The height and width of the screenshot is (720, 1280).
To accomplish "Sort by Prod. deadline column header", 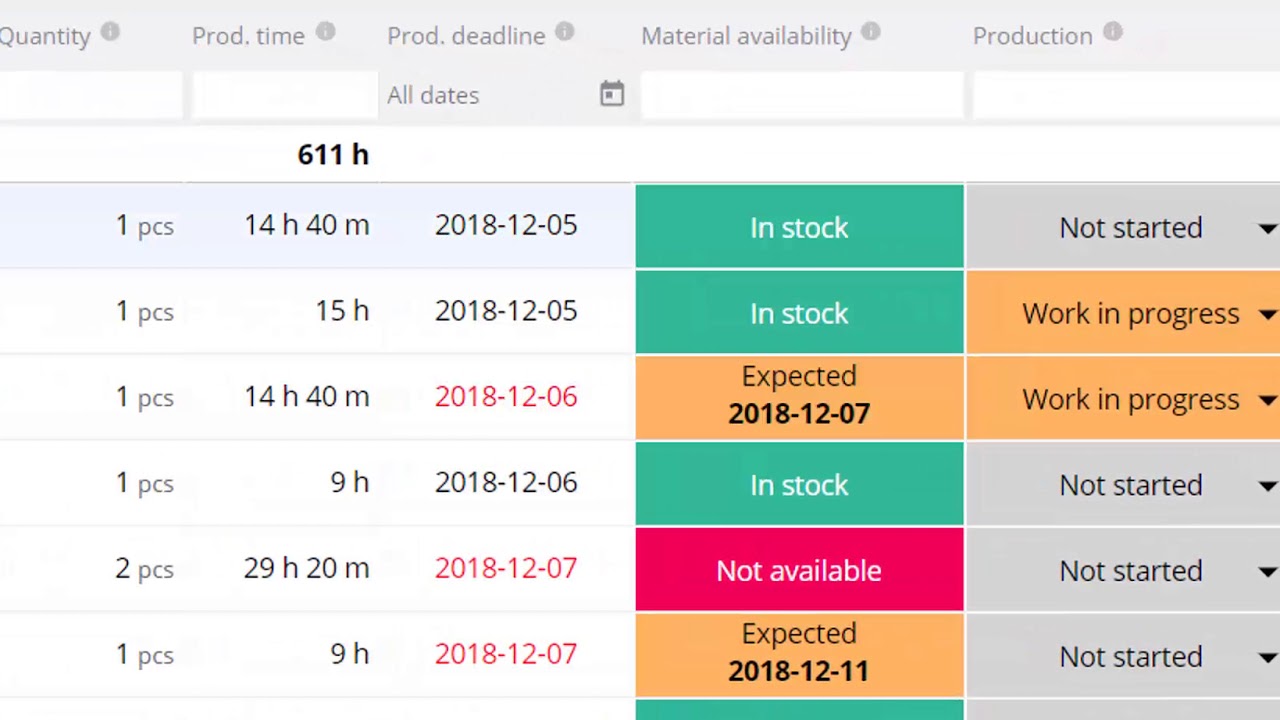I will pyautogui.click(x=466, y=36).
